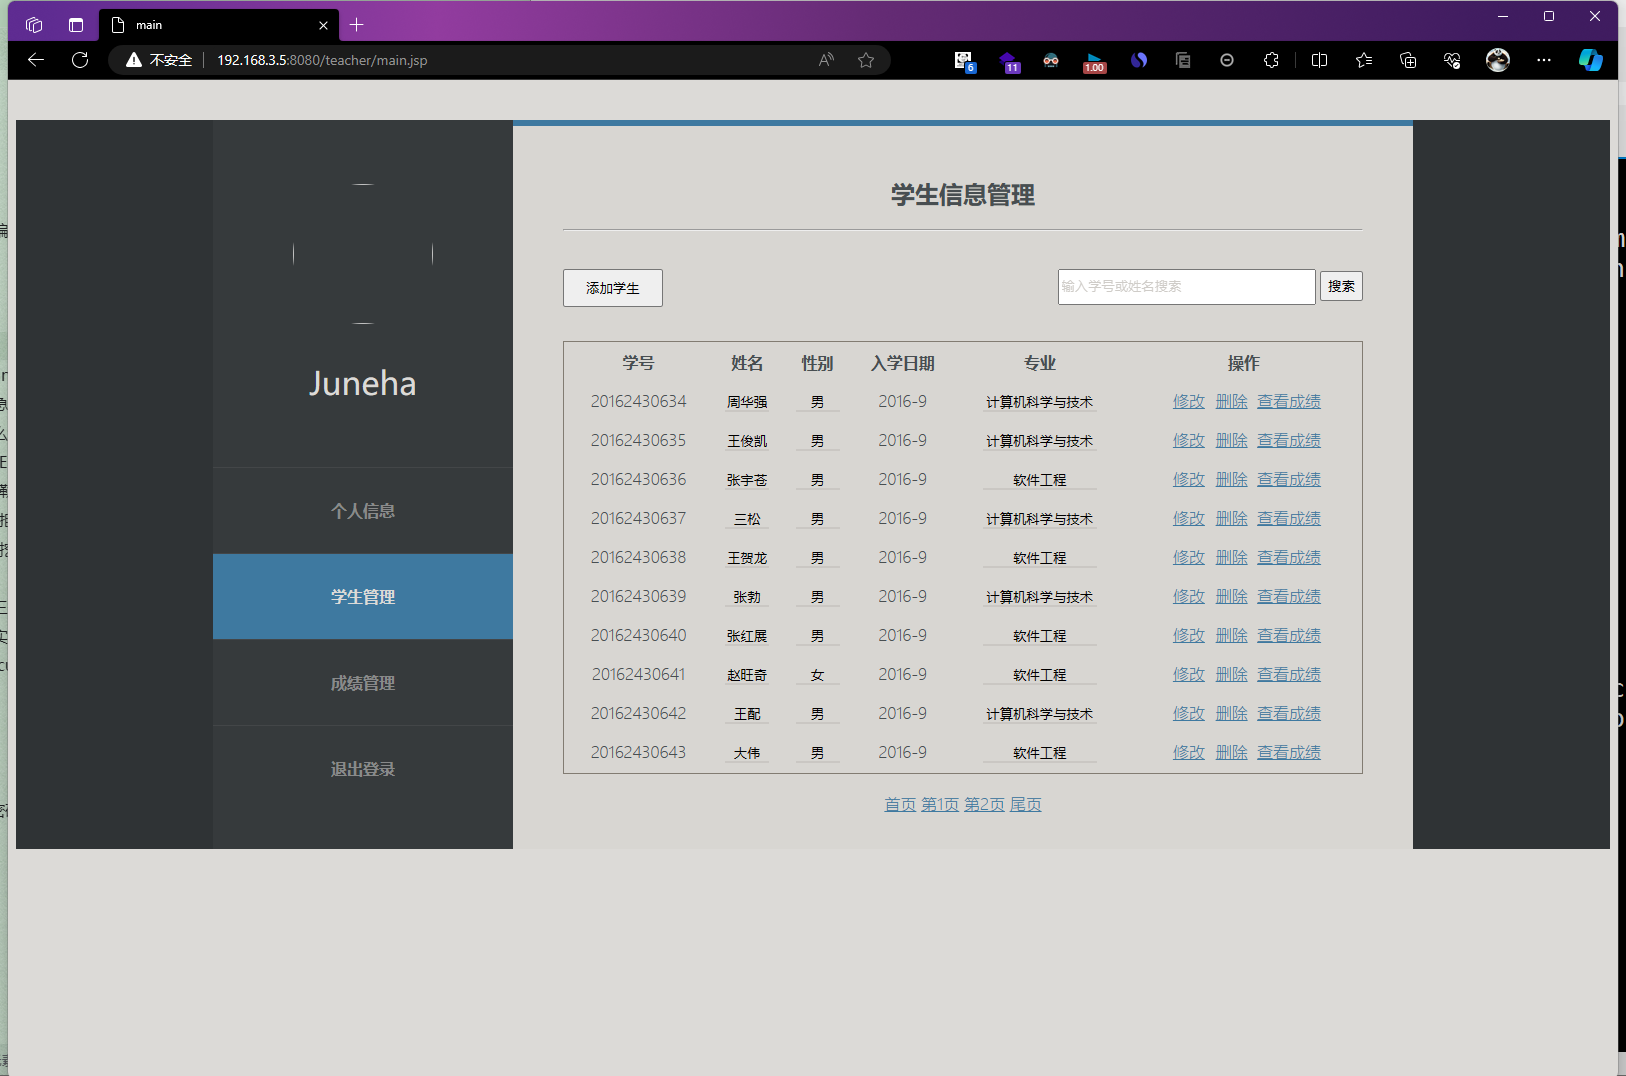Click the 入学日期 column header
Viewport: 1626px width, 1076px height.
coord(903,363)
